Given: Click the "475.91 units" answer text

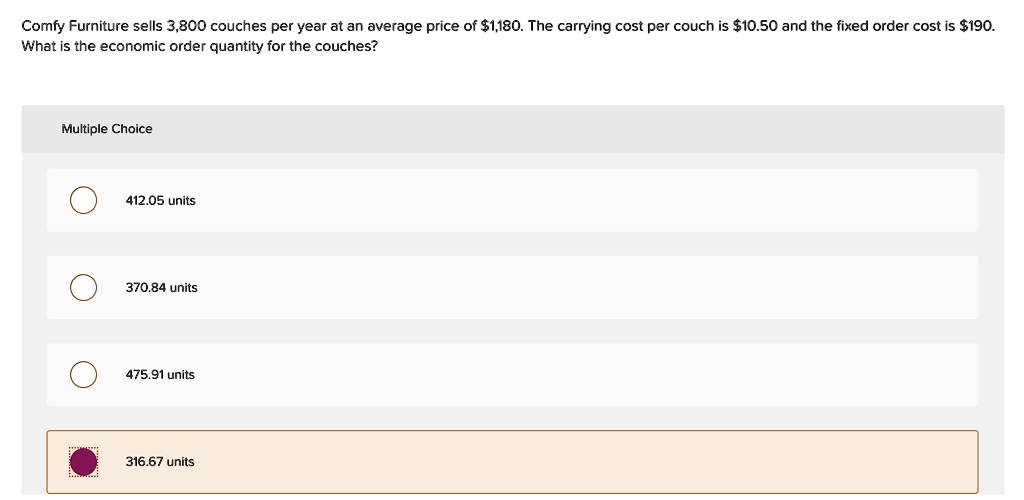Looking at the screenshot, I should pos(160,375).
